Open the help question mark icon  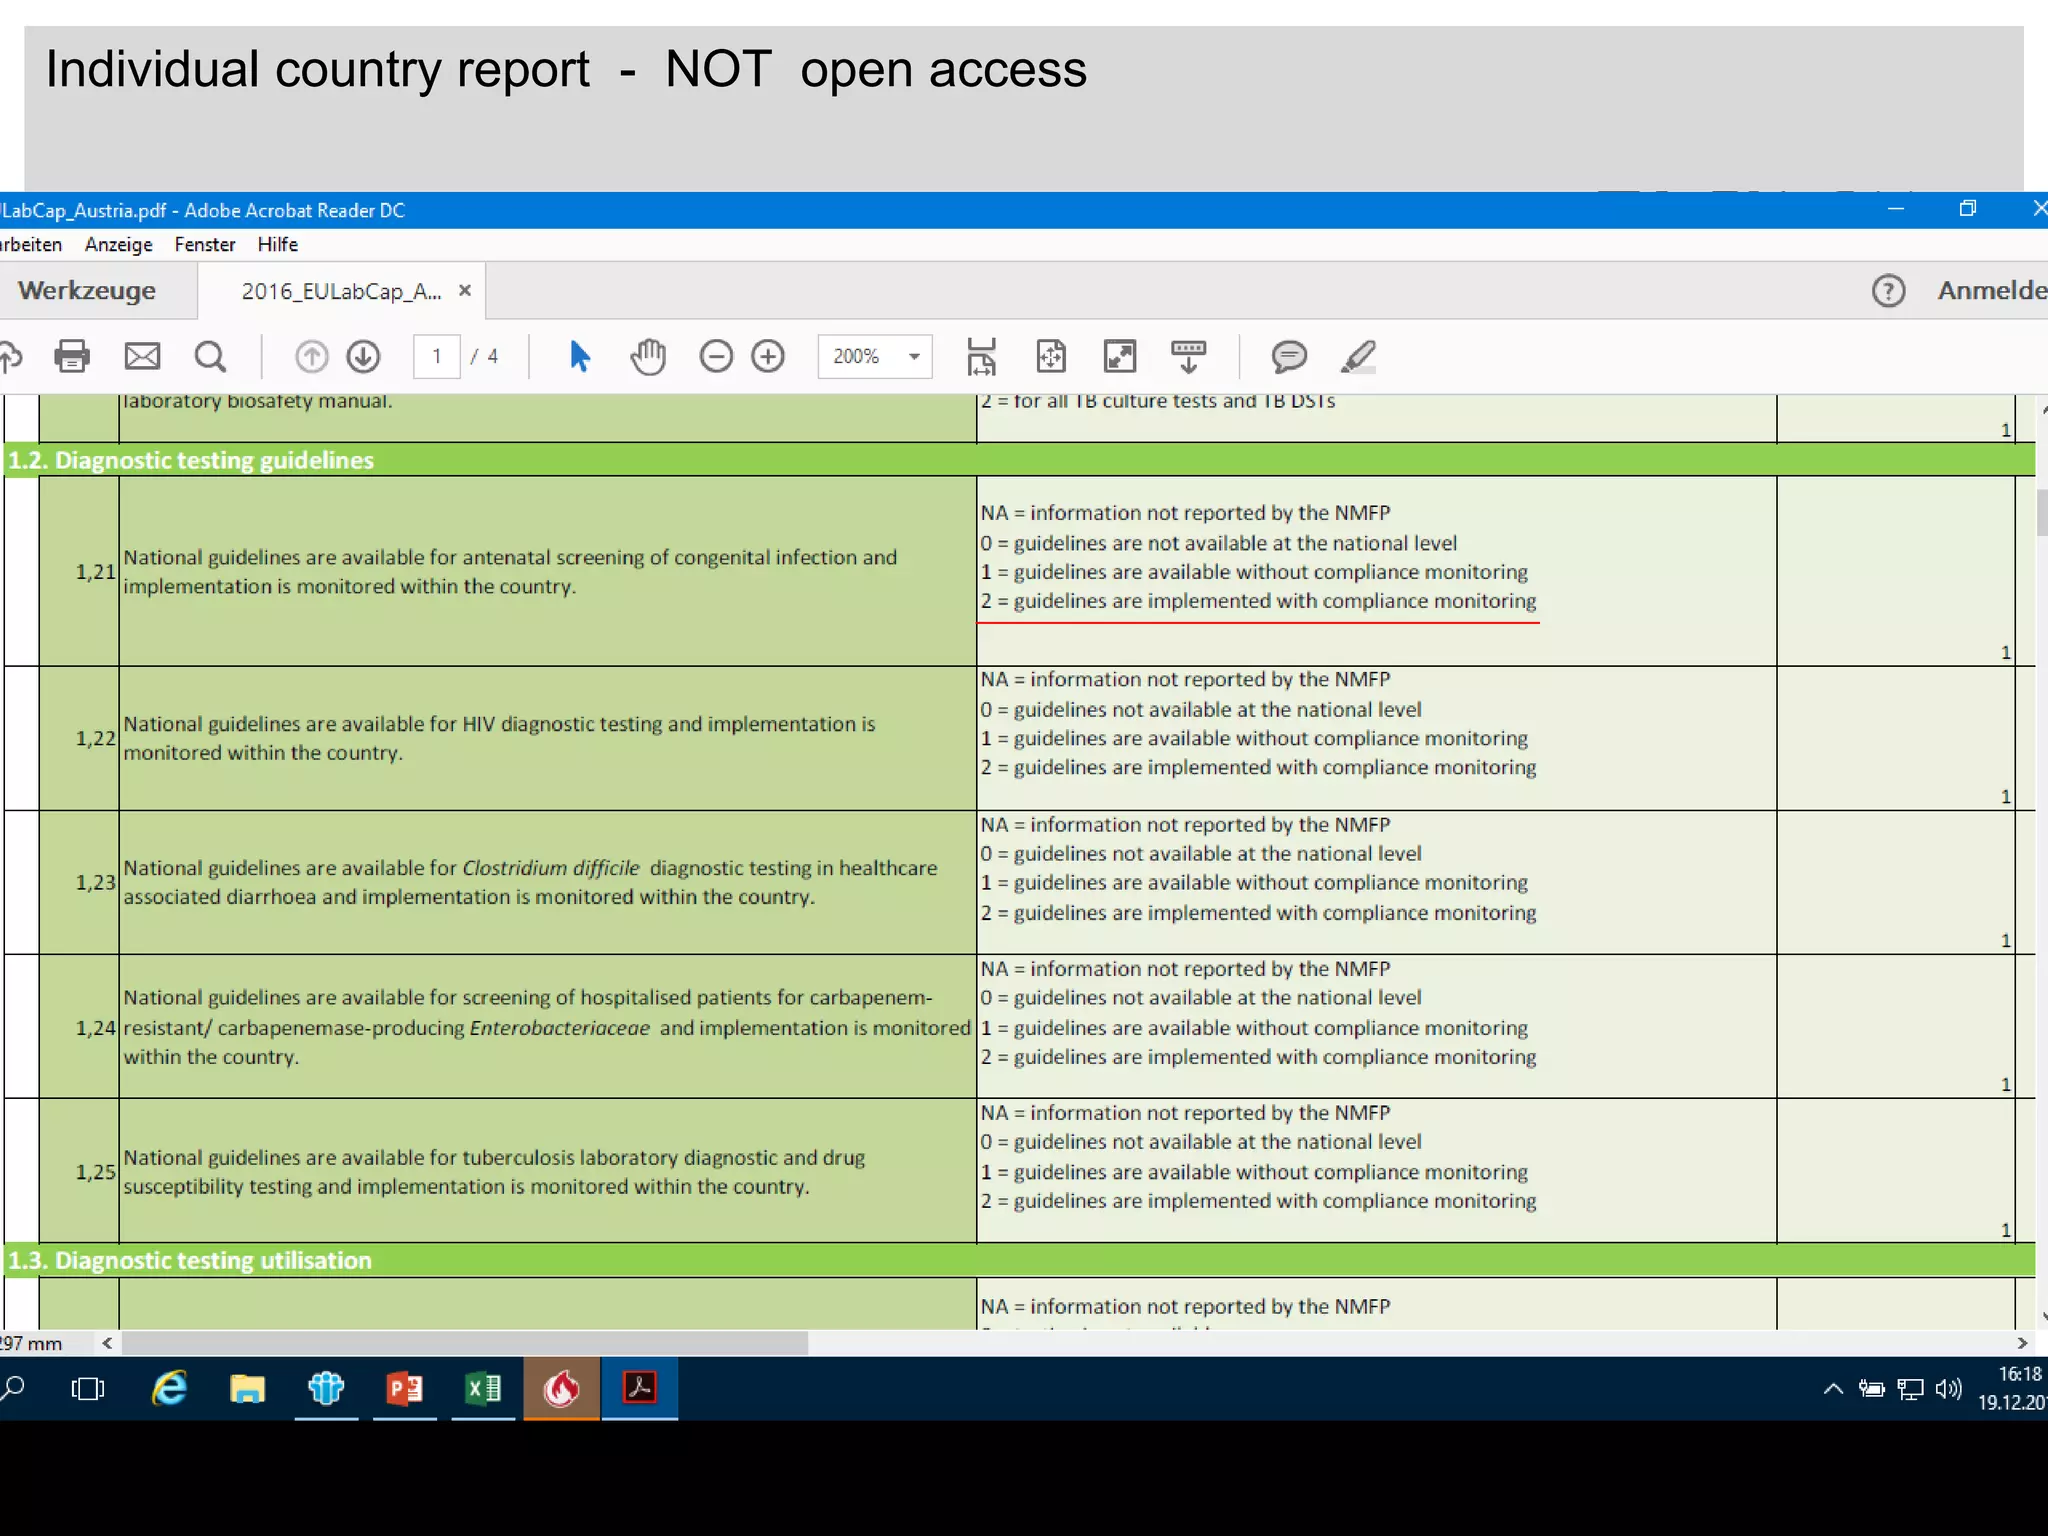pos(1888,291)
